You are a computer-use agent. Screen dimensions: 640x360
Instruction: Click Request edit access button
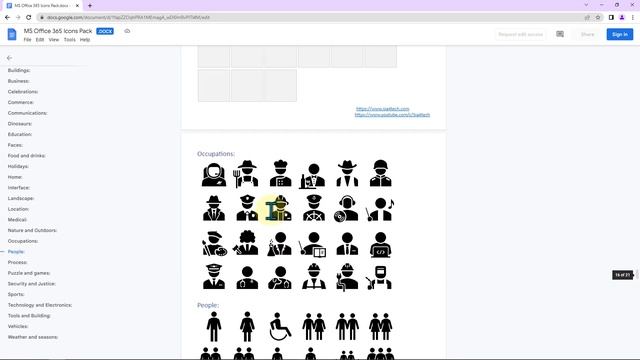coord(520,34)
